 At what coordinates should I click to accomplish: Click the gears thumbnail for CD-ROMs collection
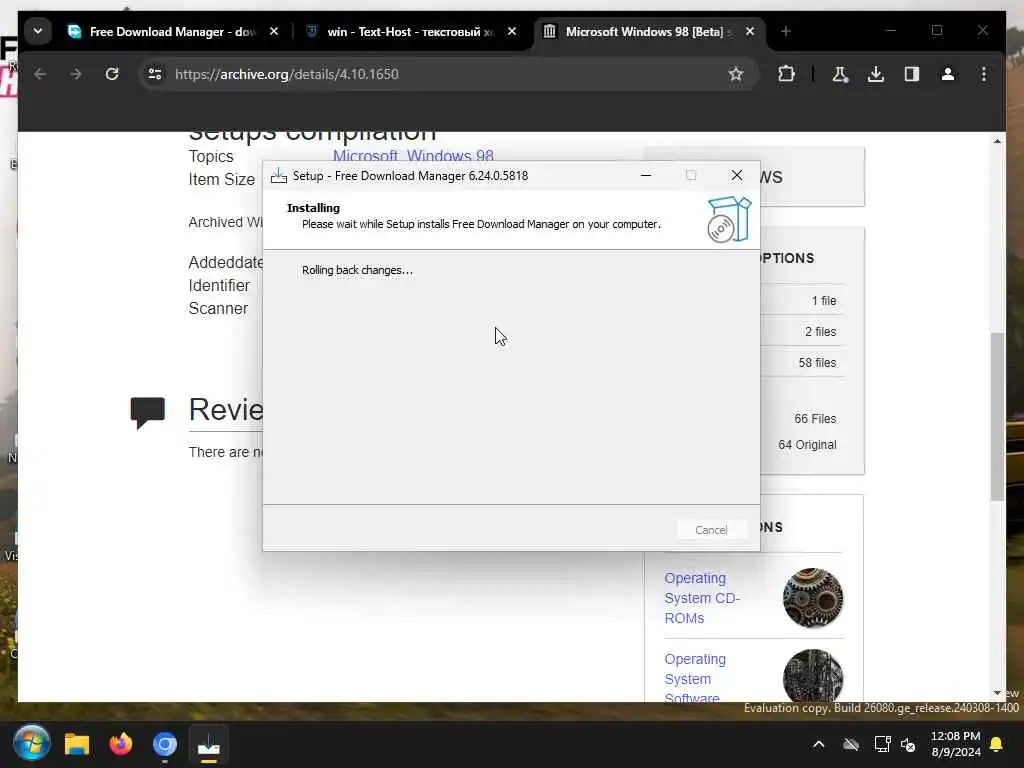812,598
